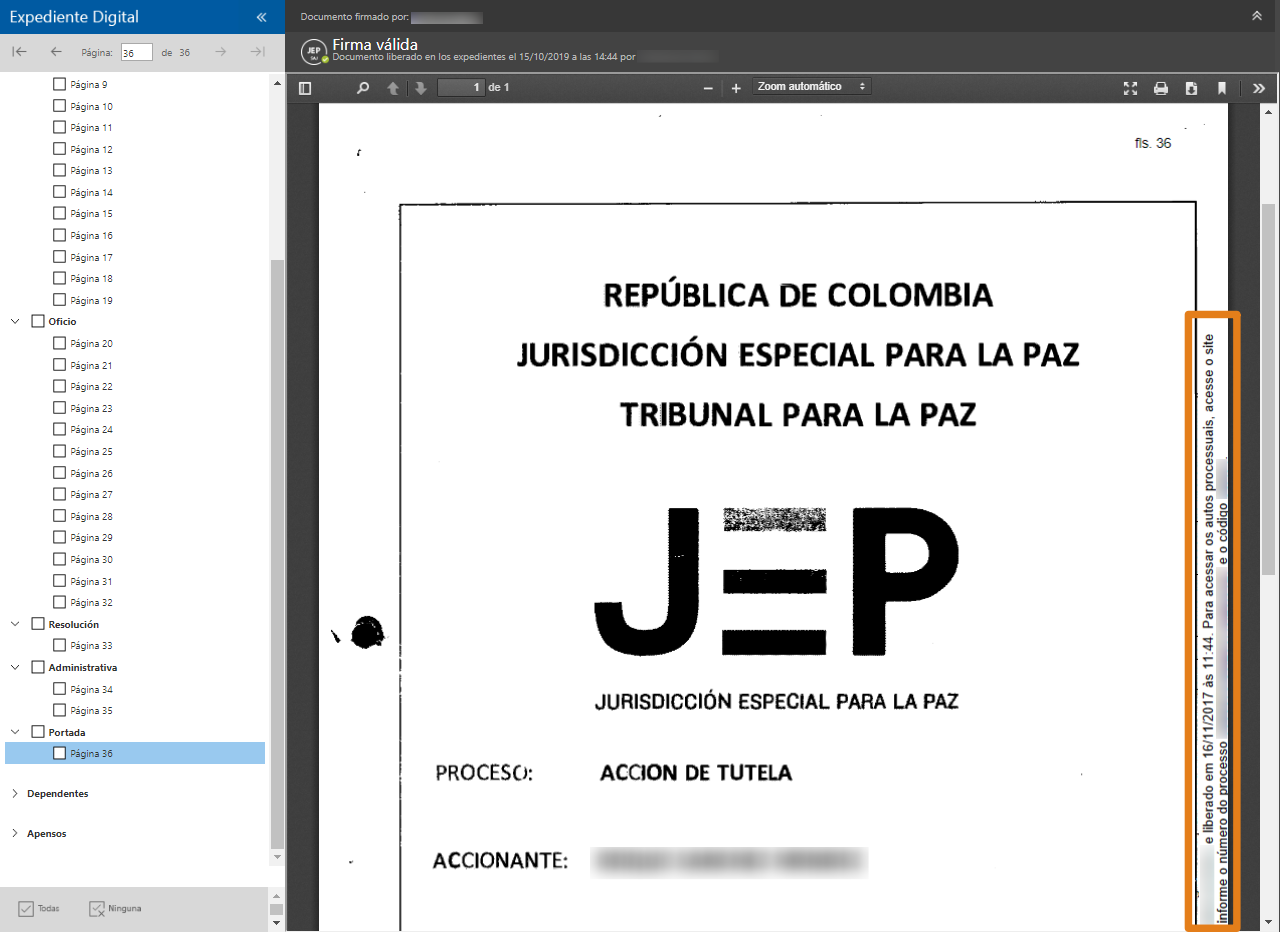Open Página 30 in the tree
The image size is (1280, 932).
tap(91, 560)
